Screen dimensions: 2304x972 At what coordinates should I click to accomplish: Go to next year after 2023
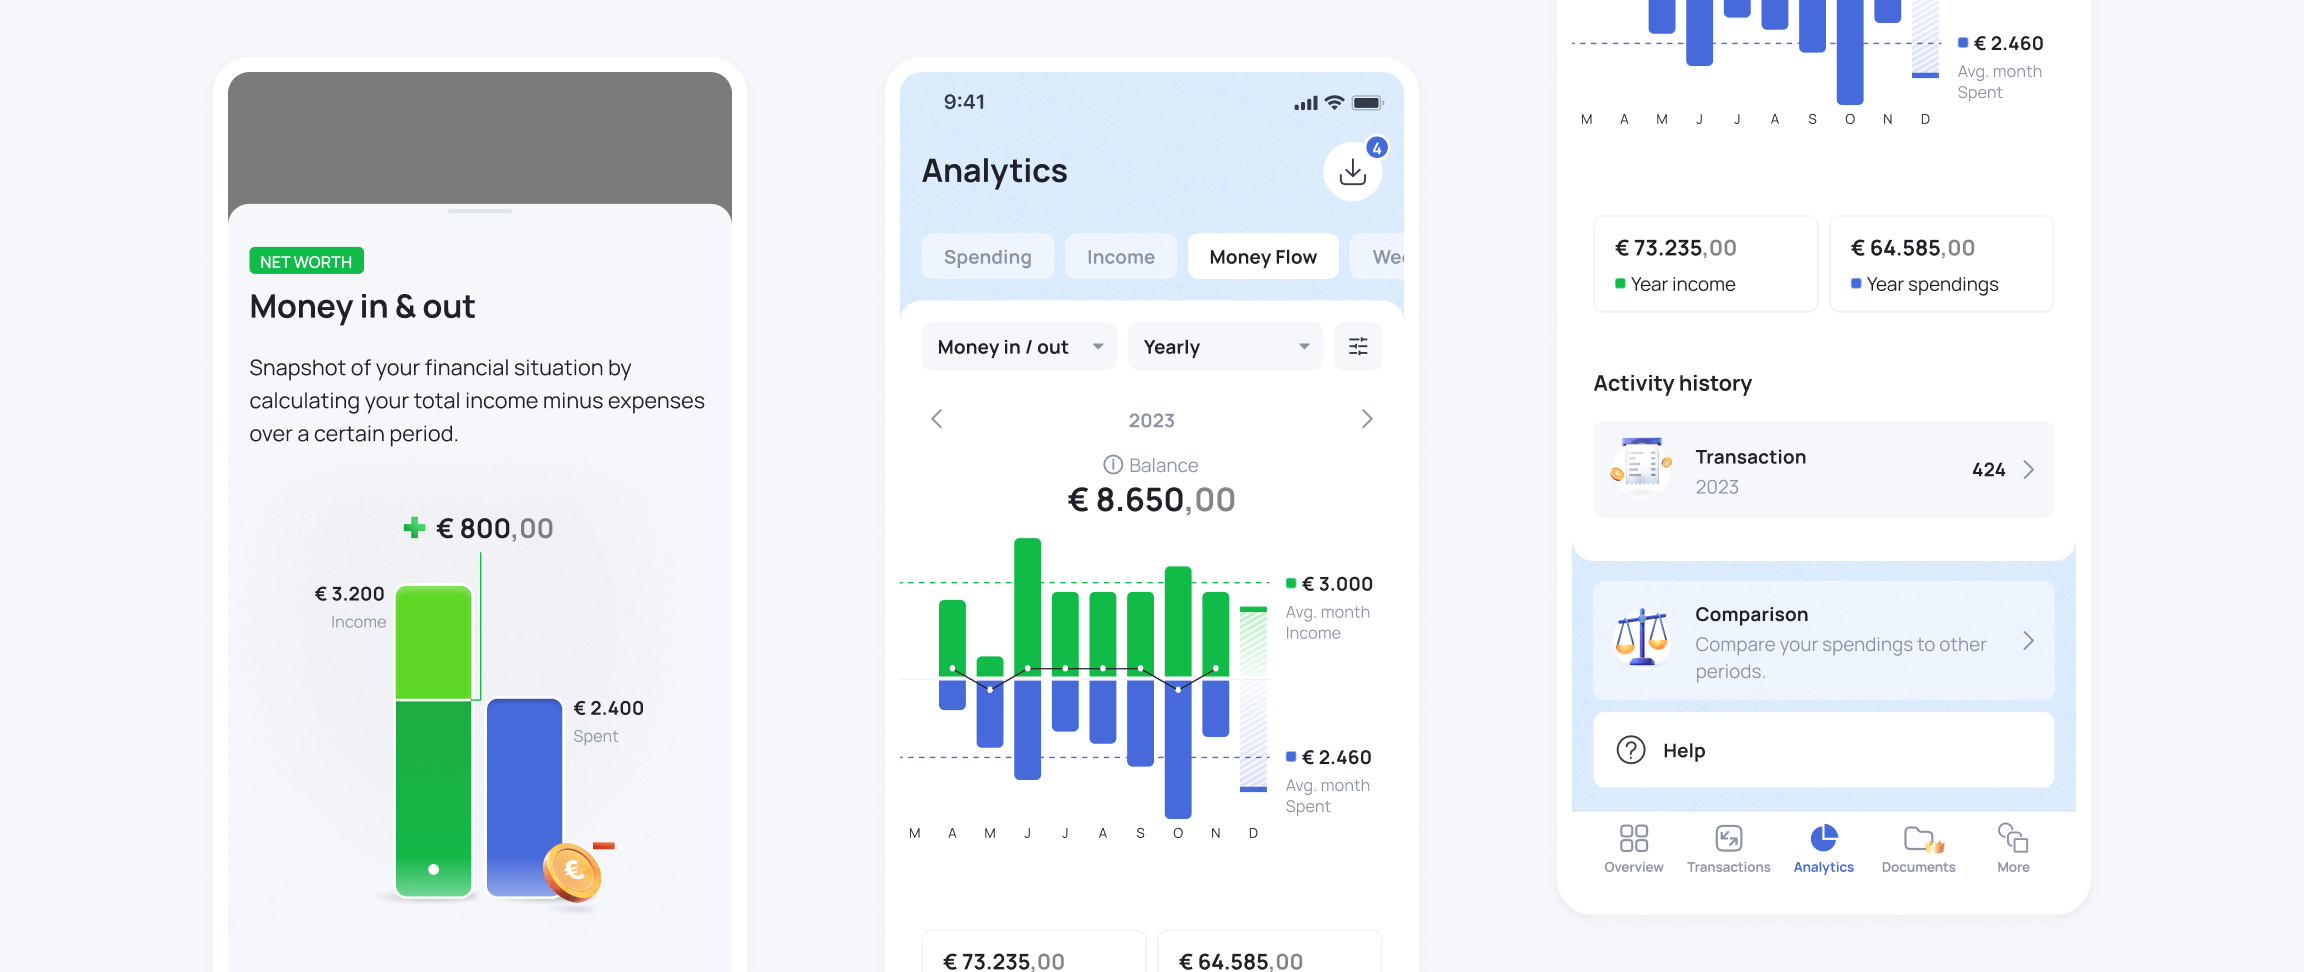(1366, 419)
